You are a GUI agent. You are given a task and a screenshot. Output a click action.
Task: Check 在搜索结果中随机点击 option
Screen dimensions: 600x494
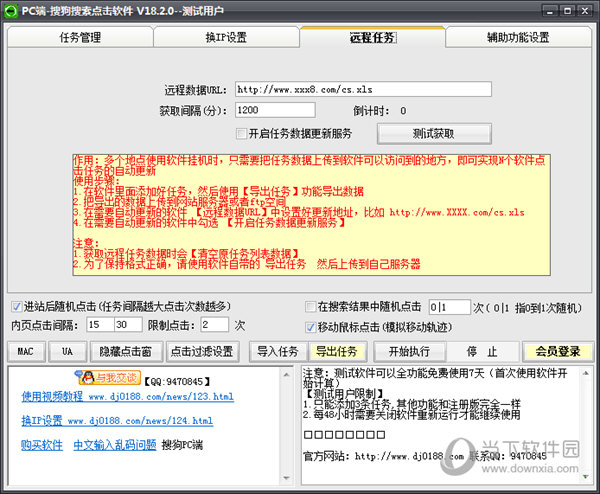[310, 306]
